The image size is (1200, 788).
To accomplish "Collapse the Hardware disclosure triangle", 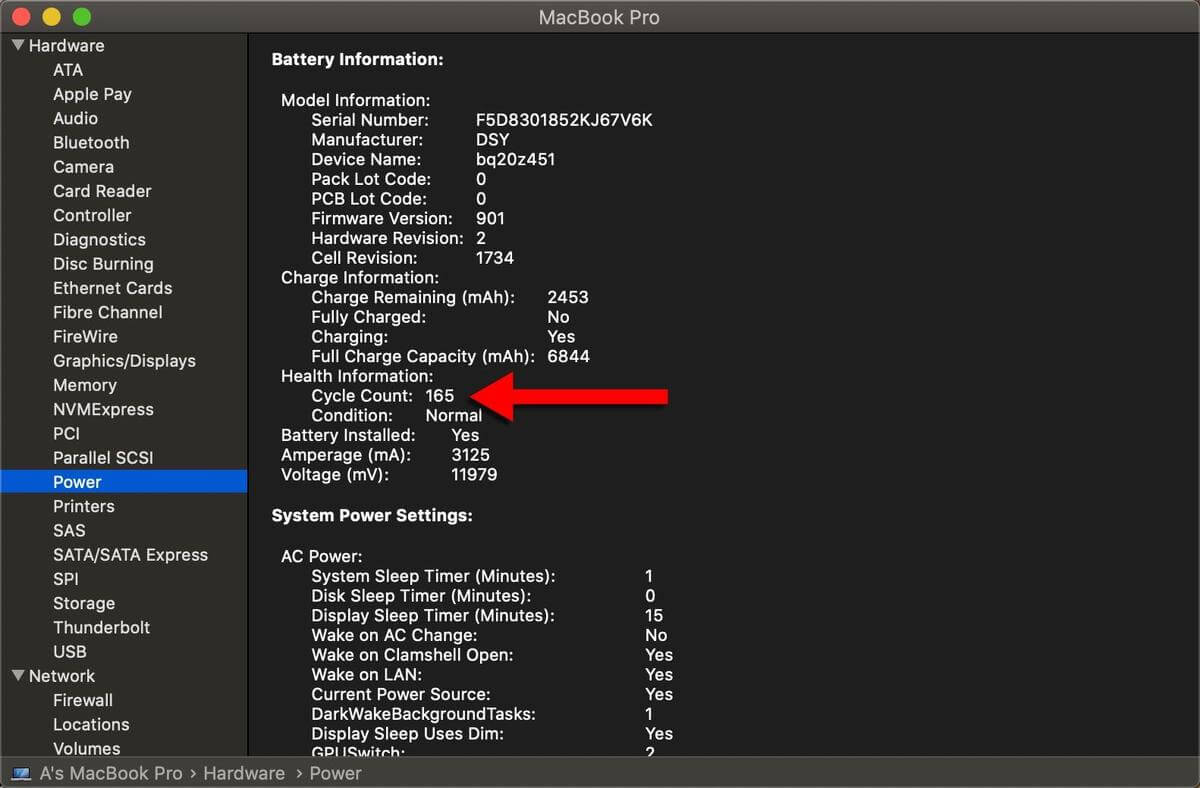I will (18, 46).
